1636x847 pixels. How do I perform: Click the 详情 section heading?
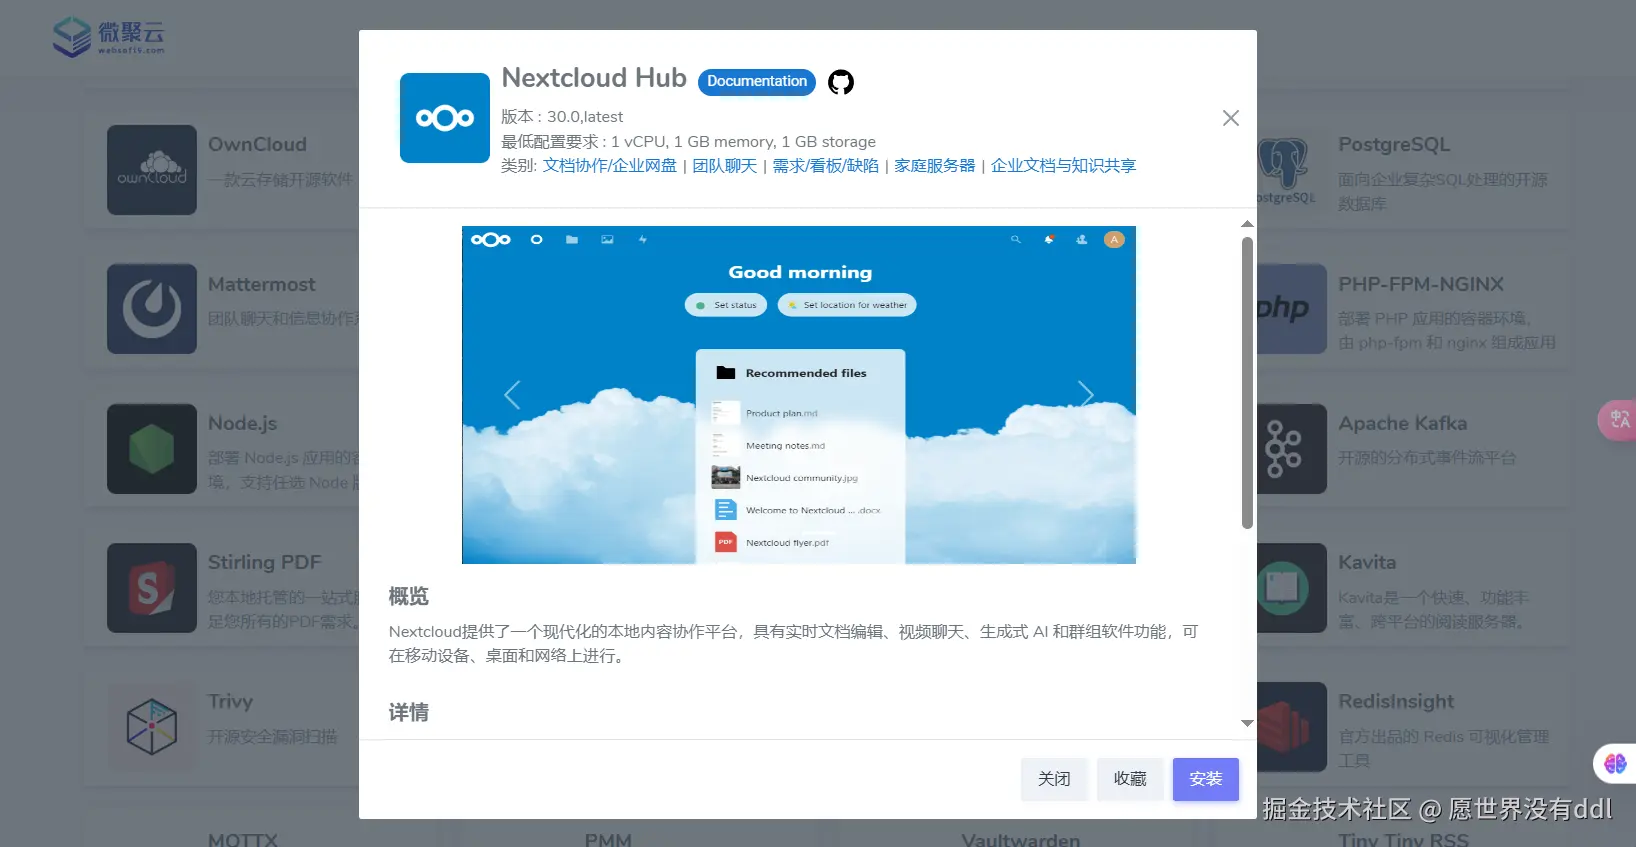coord(408,713)
